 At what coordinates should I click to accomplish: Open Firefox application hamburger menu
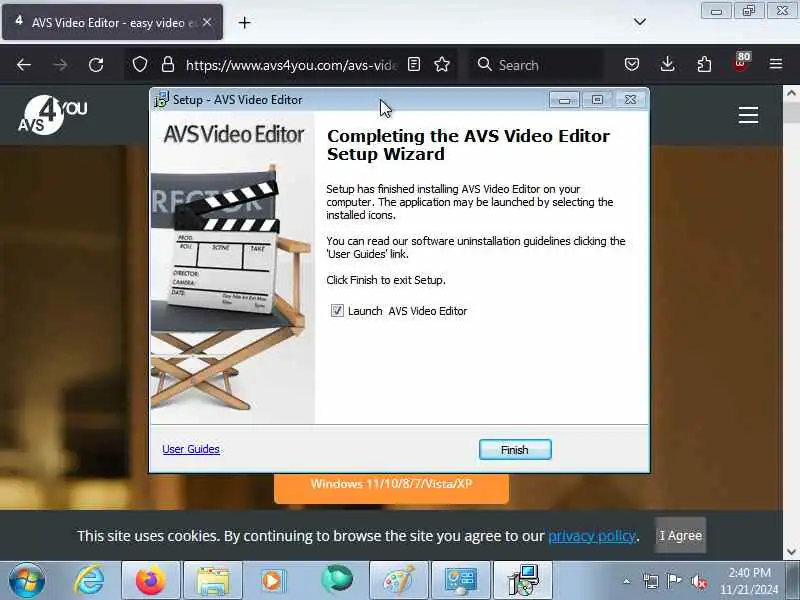tap(776, 64)
